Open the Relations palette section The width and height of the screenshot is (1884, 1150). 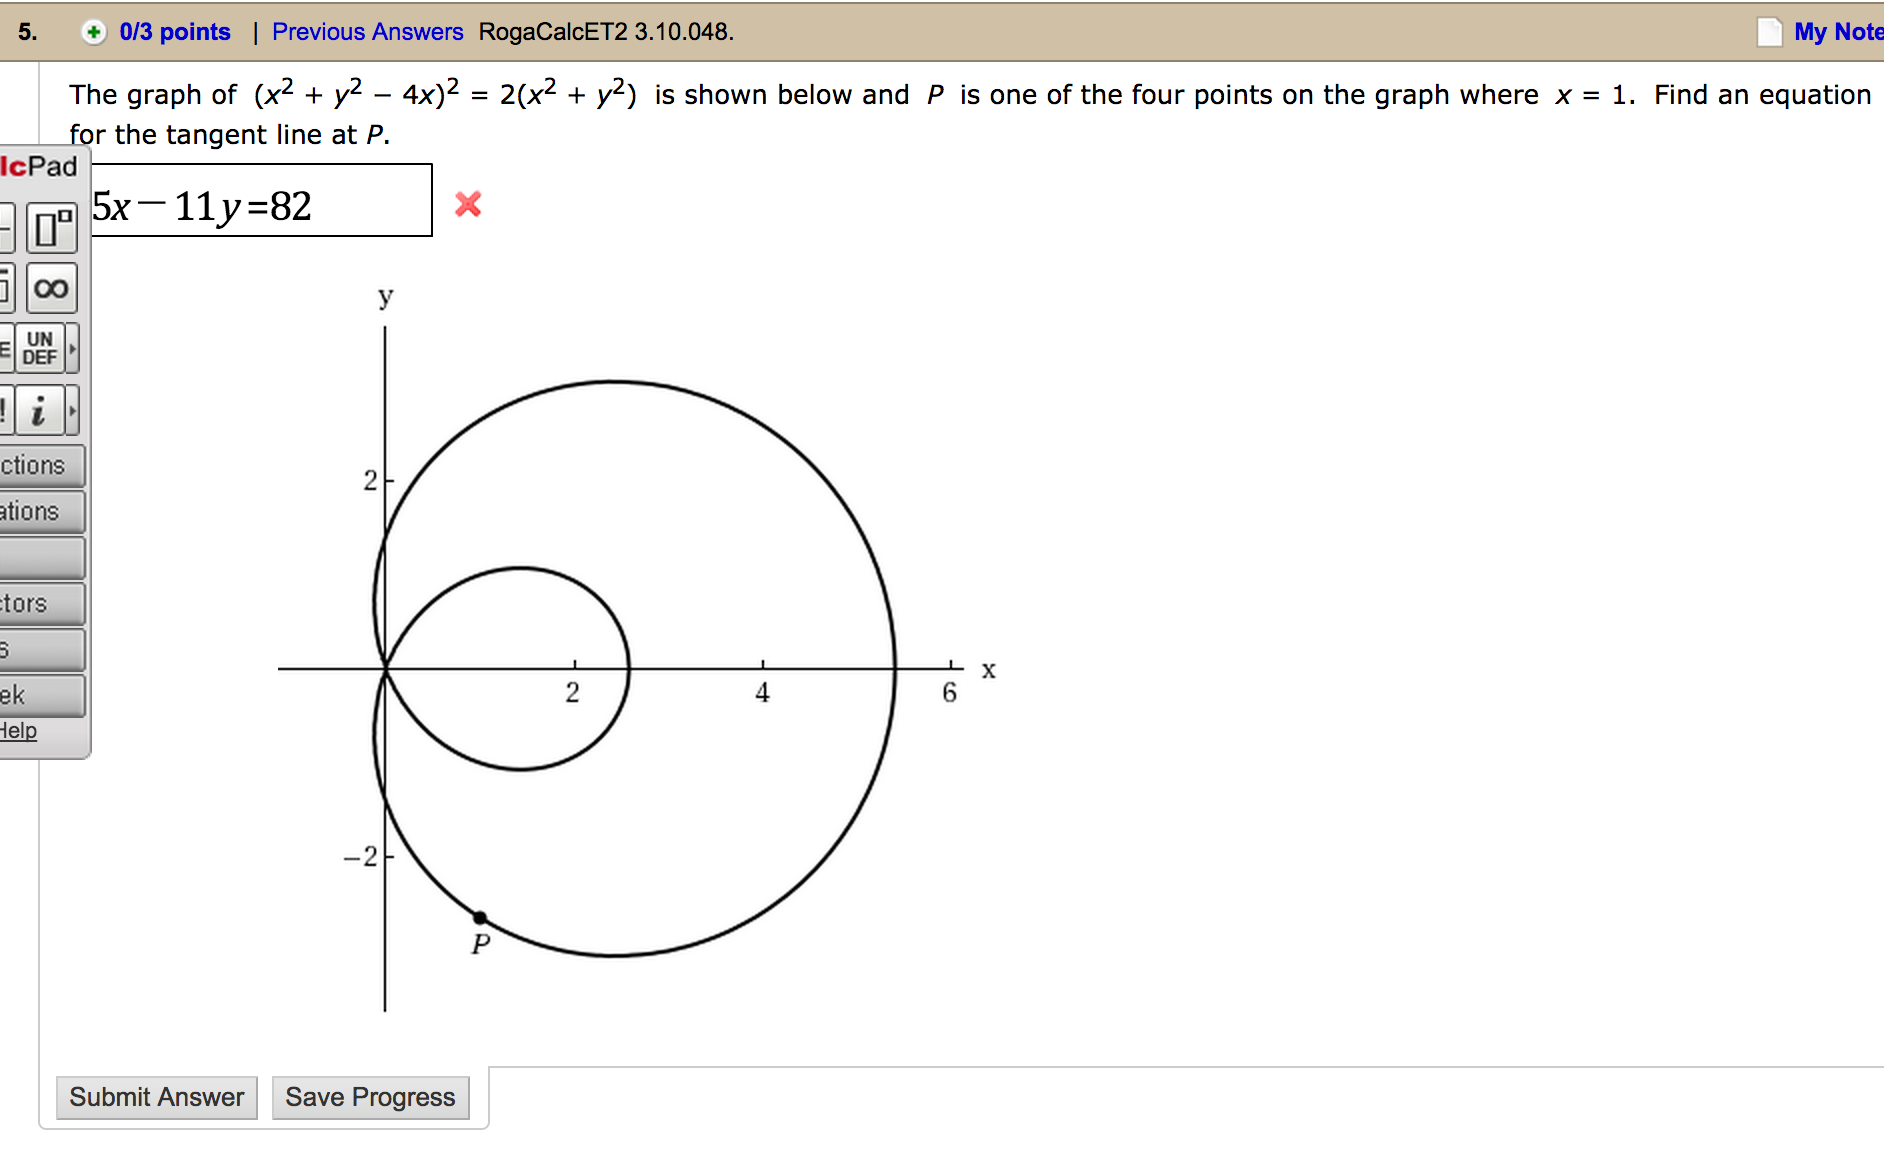[x=40, y=512]
